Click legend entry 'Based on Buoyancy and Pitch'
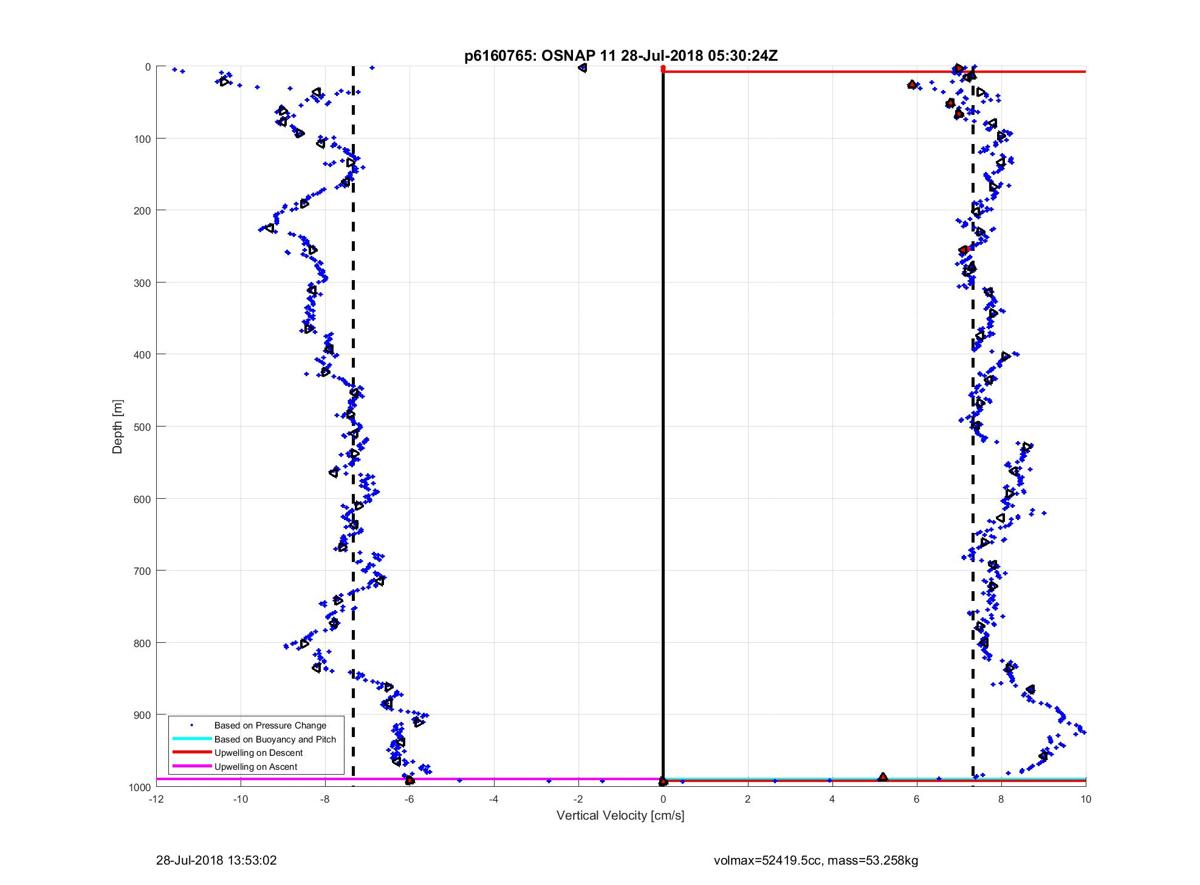The image size is (1200, 885). click(275, 738)
